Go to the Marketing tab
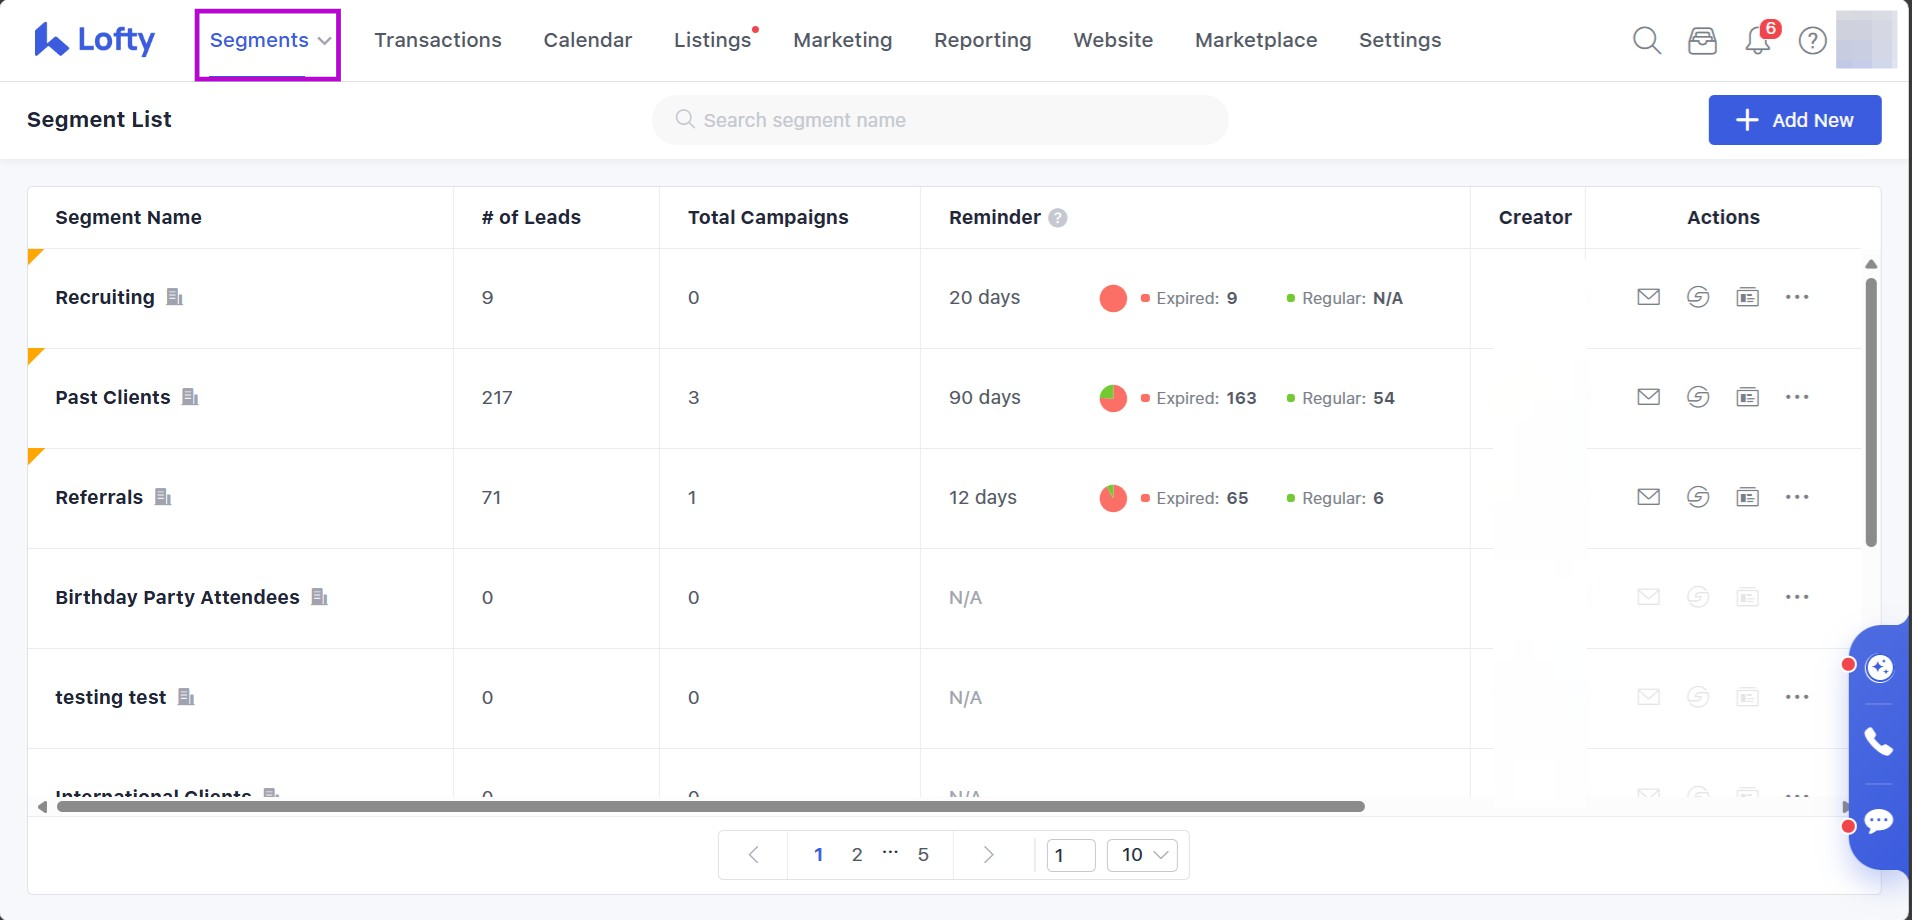Image resolution: width=1912 pixels, height=920 pixels. (x=842, y=41)
